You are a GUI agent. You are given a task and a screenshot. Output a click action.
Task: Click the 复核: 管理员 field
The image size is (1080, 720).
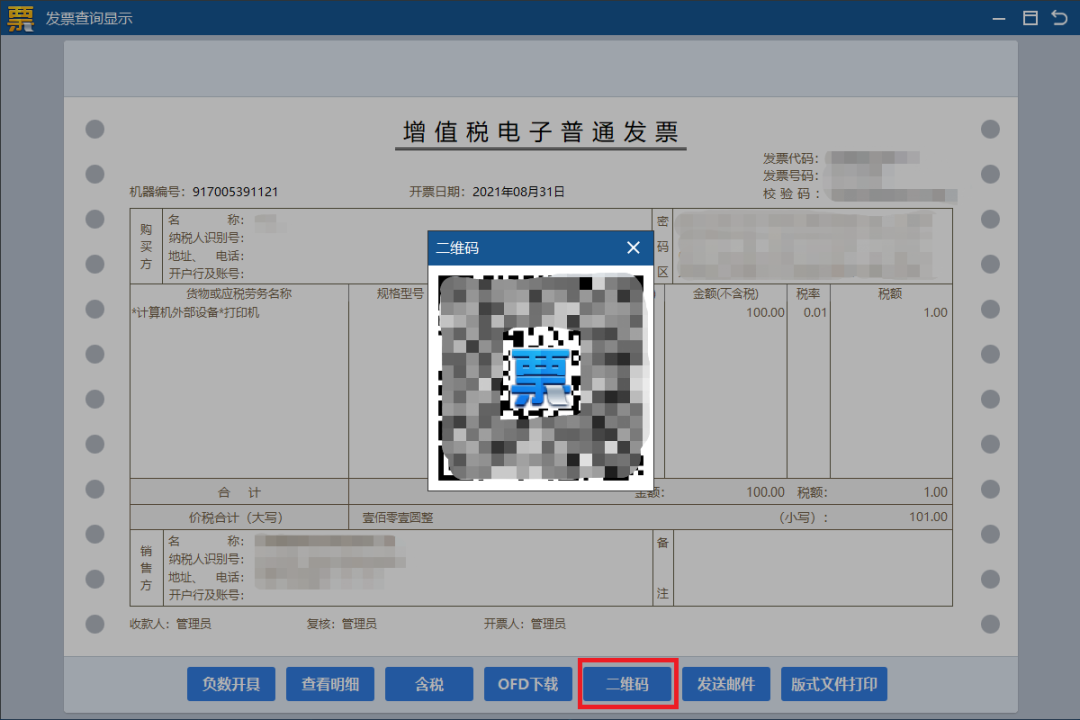tap(342, 624)
